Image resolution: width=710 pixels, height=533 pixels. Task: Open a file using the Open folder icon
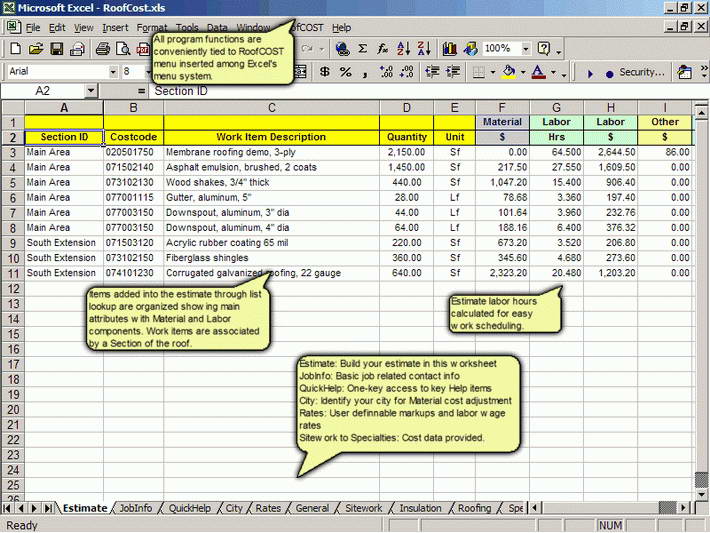(x=36, y=48)
